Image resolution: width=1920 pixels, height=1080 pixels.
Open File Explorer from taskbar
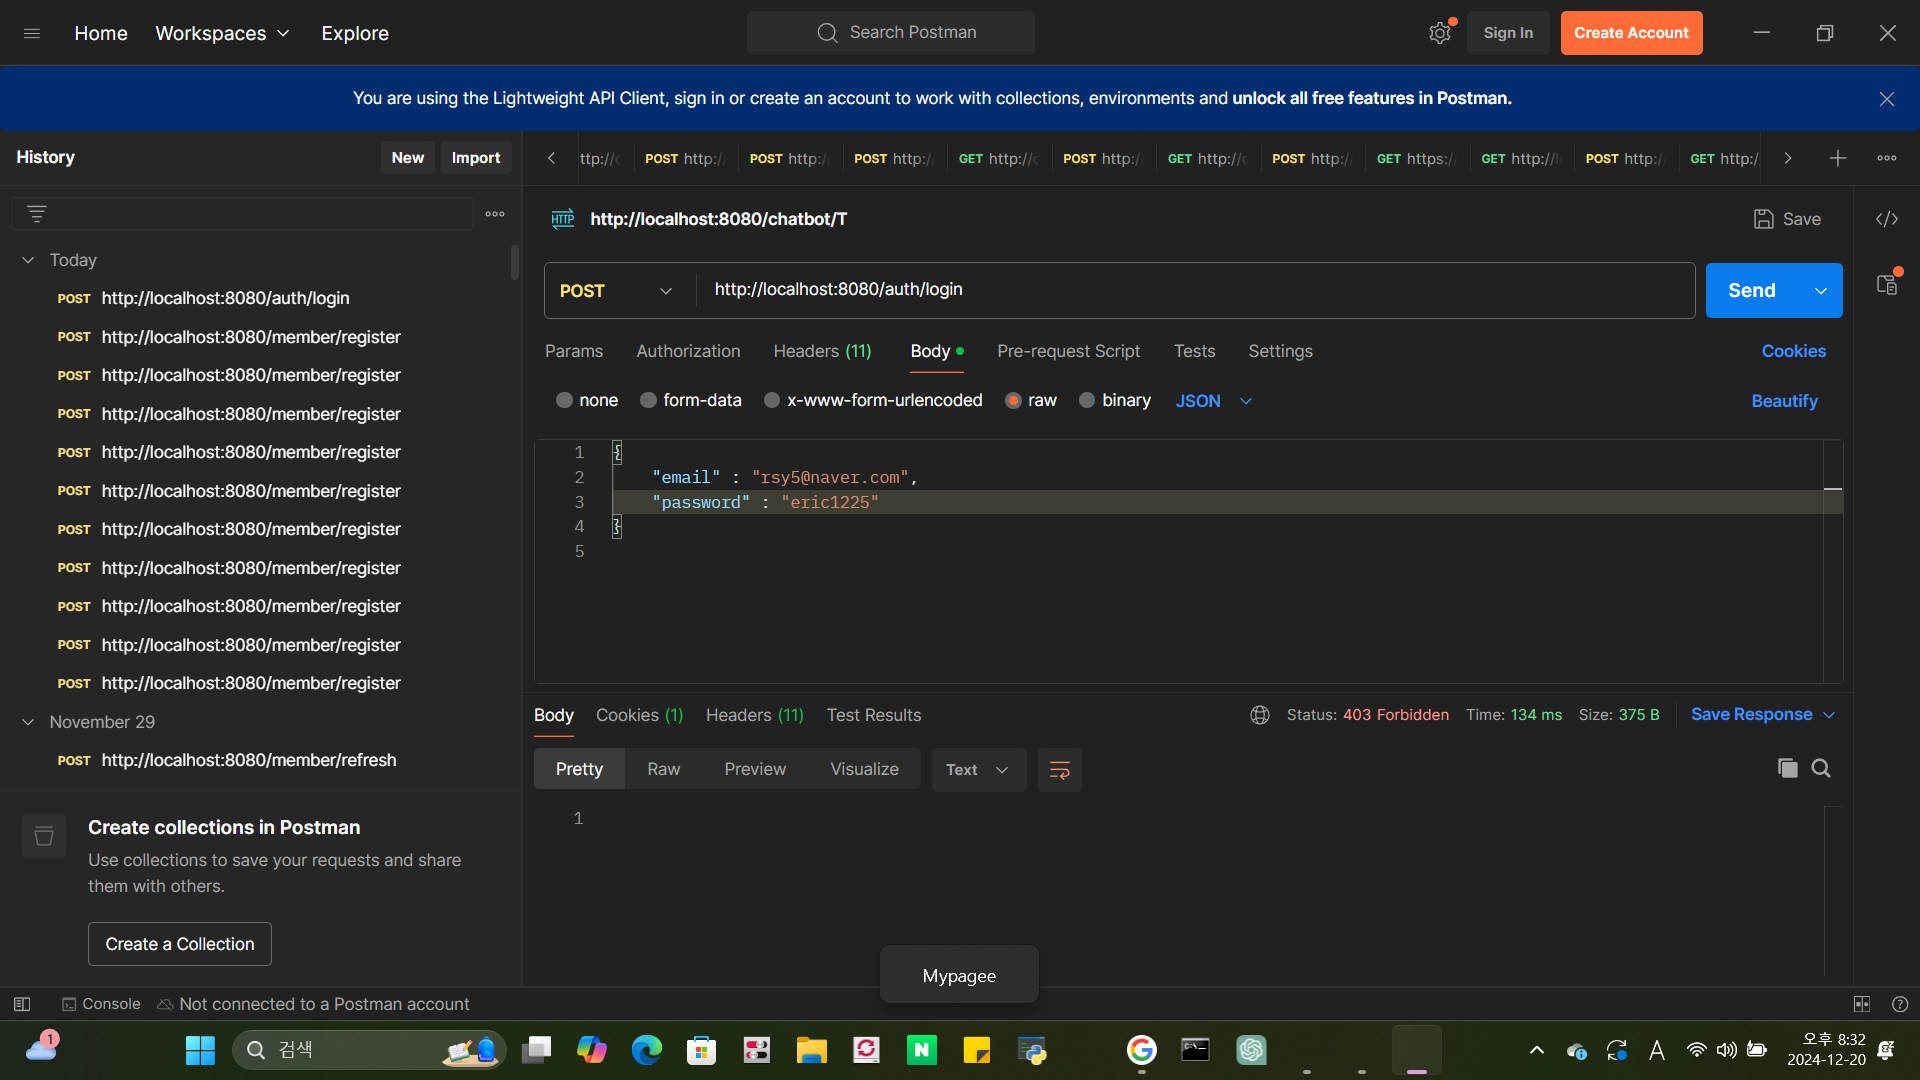(812, 1050)
